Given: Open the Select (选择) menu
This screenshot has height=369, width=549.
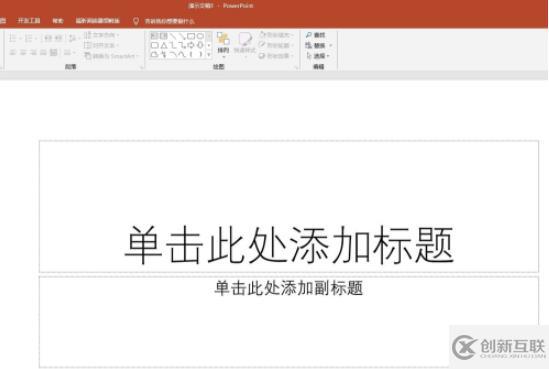Looking at the screenshot, I should (x=318, y=56).
